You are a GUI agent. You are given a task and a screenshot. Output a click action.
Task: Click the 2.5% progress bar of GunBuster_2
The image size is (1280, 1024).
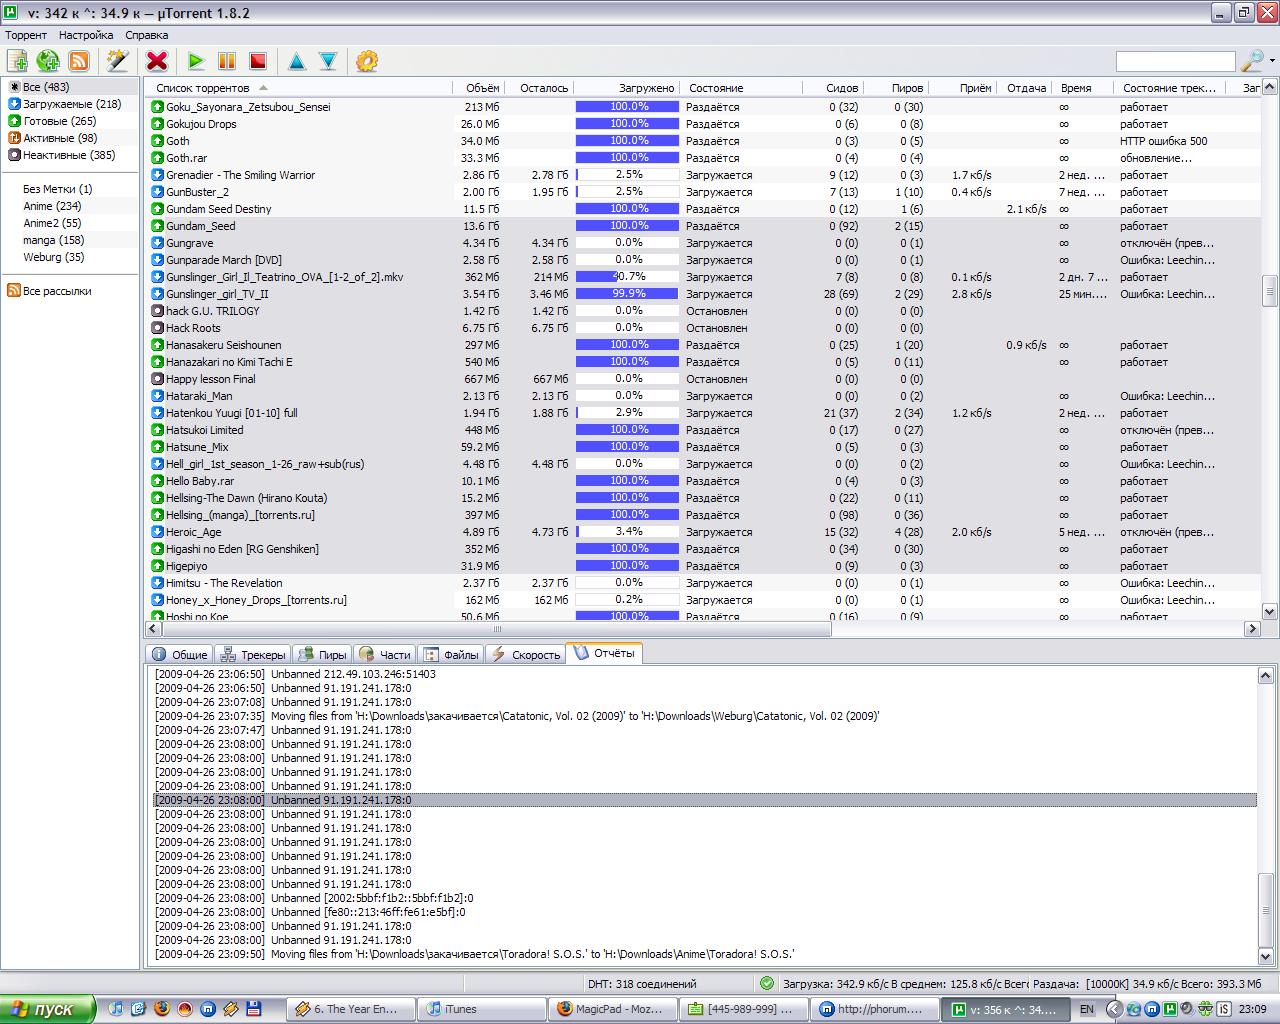pos(628,192)
